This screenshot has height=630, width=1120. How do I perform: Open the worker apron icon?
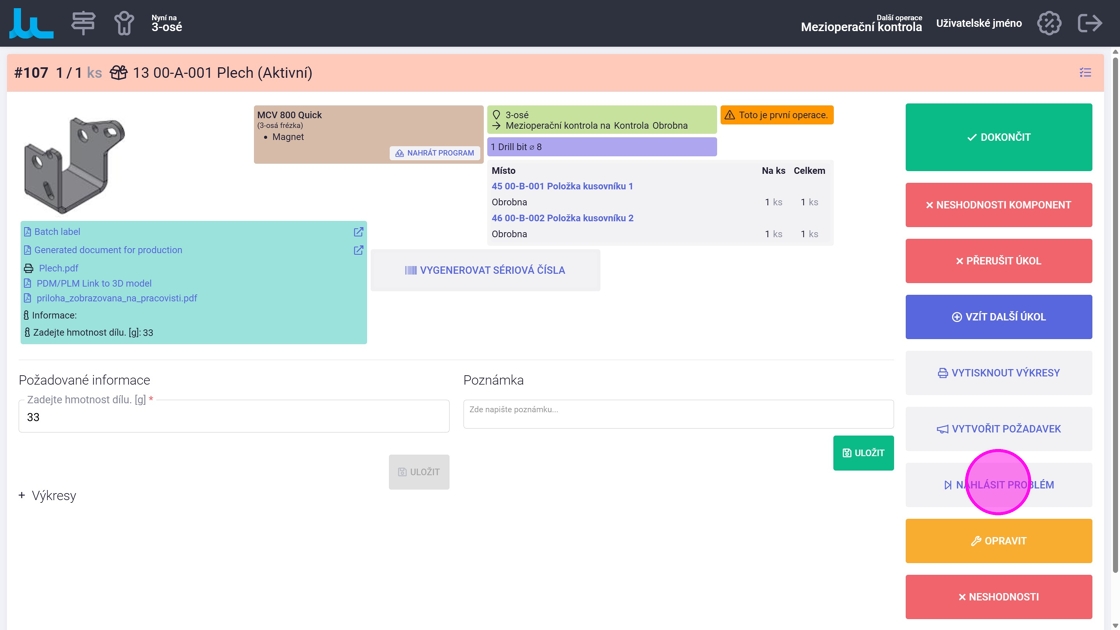coord(124,23)
